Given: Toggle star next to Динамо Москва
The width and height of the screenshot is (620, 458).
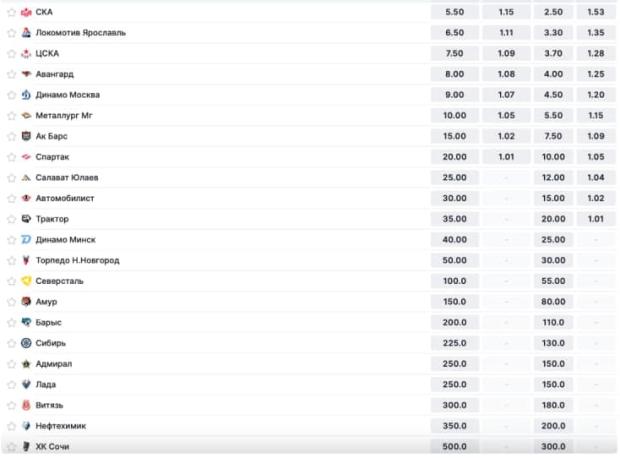Looking at the screenshot, I should [x=11, y=95].
